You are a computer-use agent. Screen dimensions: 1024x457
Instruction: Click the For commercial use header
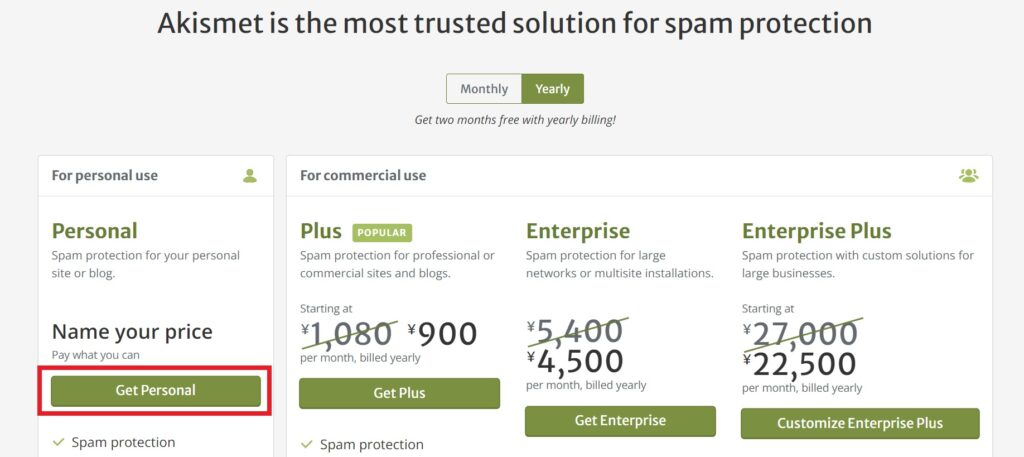[363, 176]
